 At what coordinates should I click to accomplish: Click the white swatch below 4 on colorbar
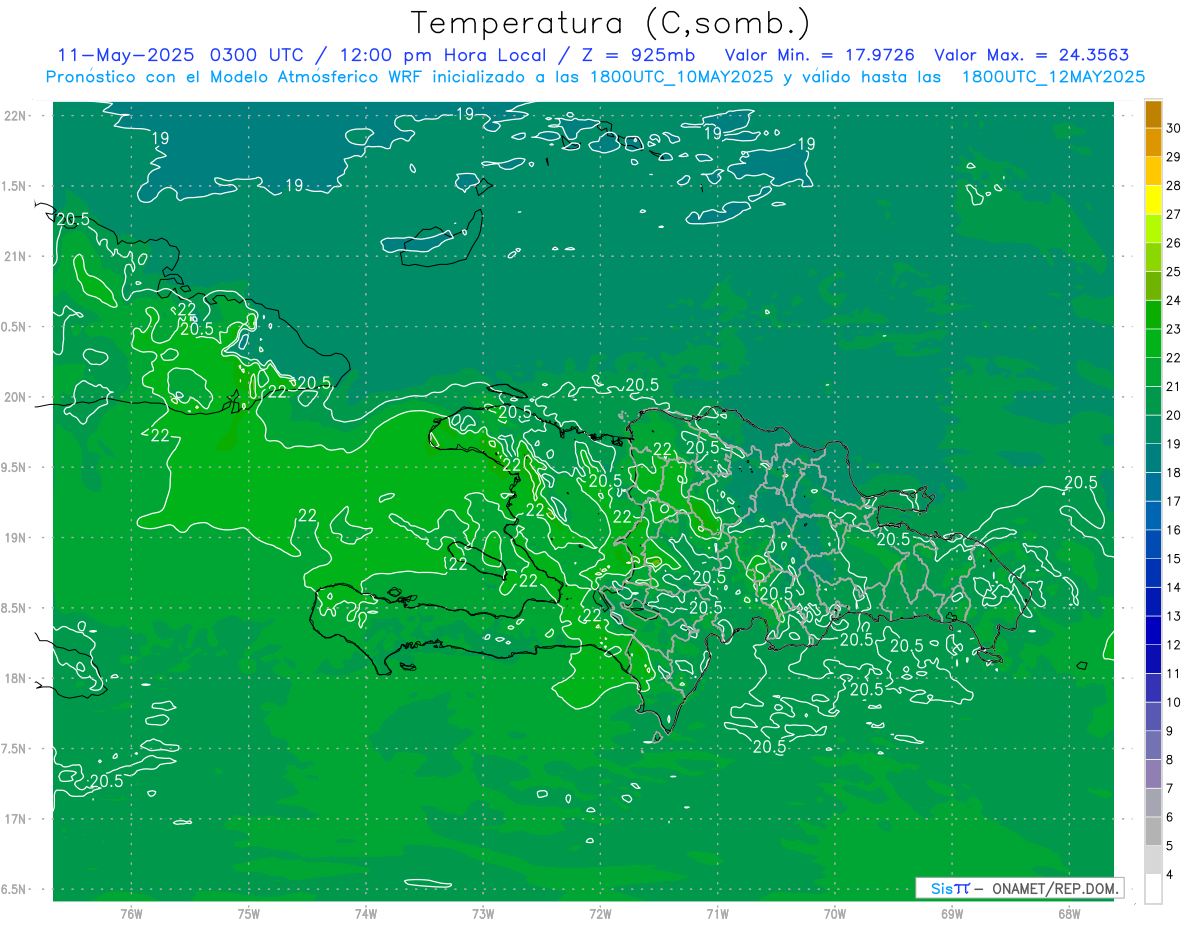pos(1153,889)
